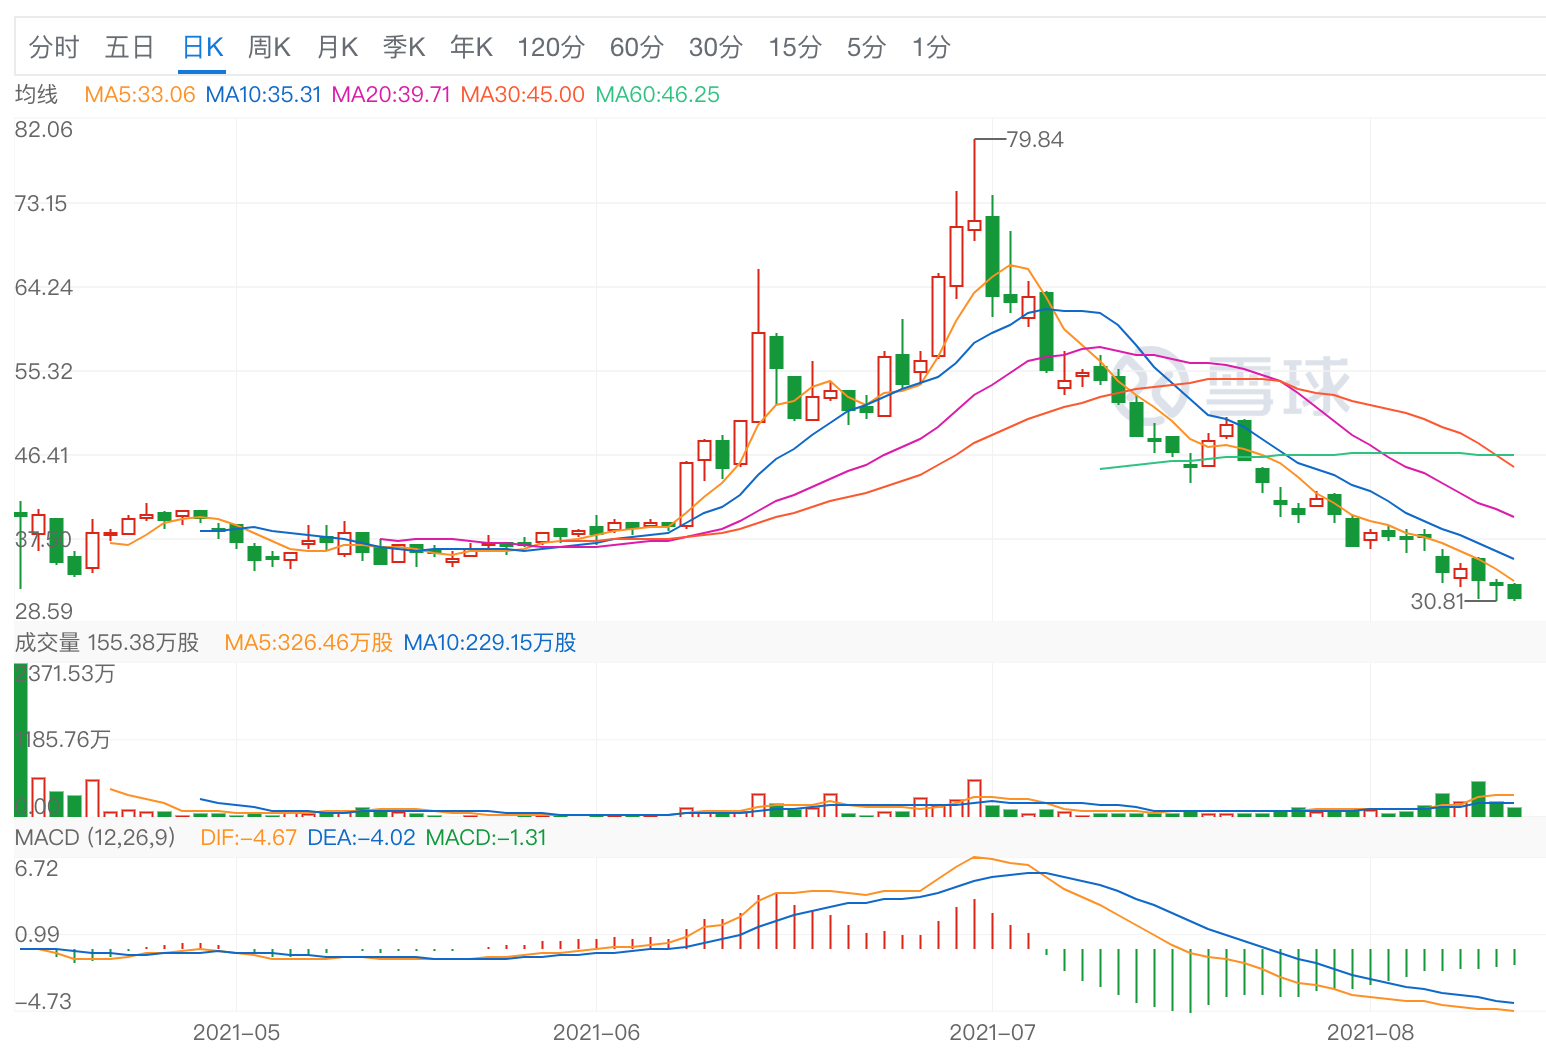Switch to 周K weekly chart

coord(269,47)
